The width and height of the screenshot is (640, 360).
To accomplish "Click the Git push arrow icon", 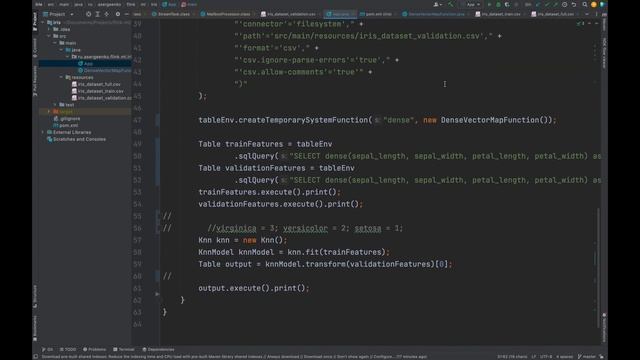I will [x=556, y=4].
